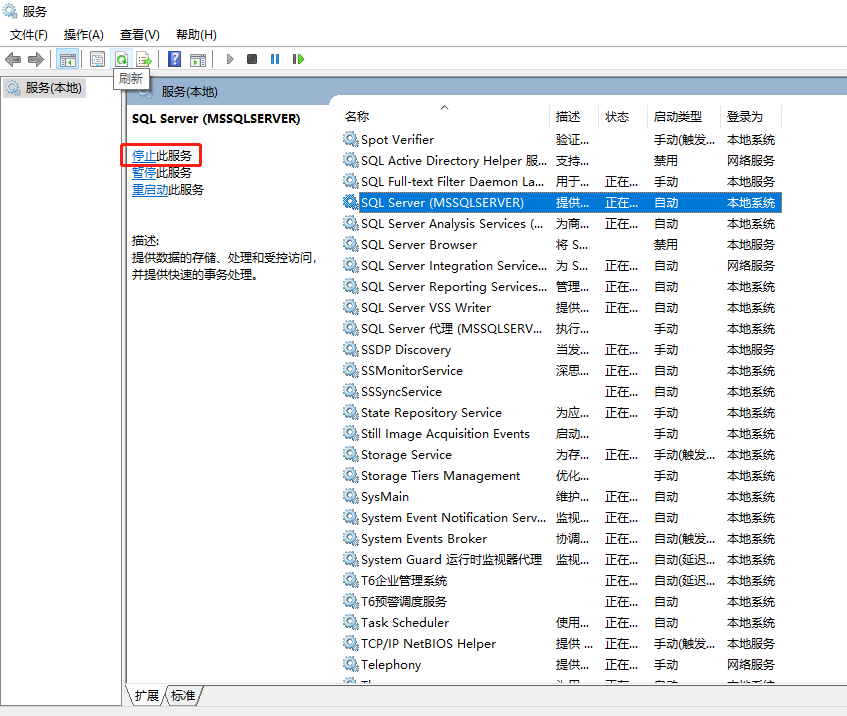Image resolution: width=847 pixels, height=716 pixels.
Task: Click the 停止 link to stop service
Action: (144, 155)
